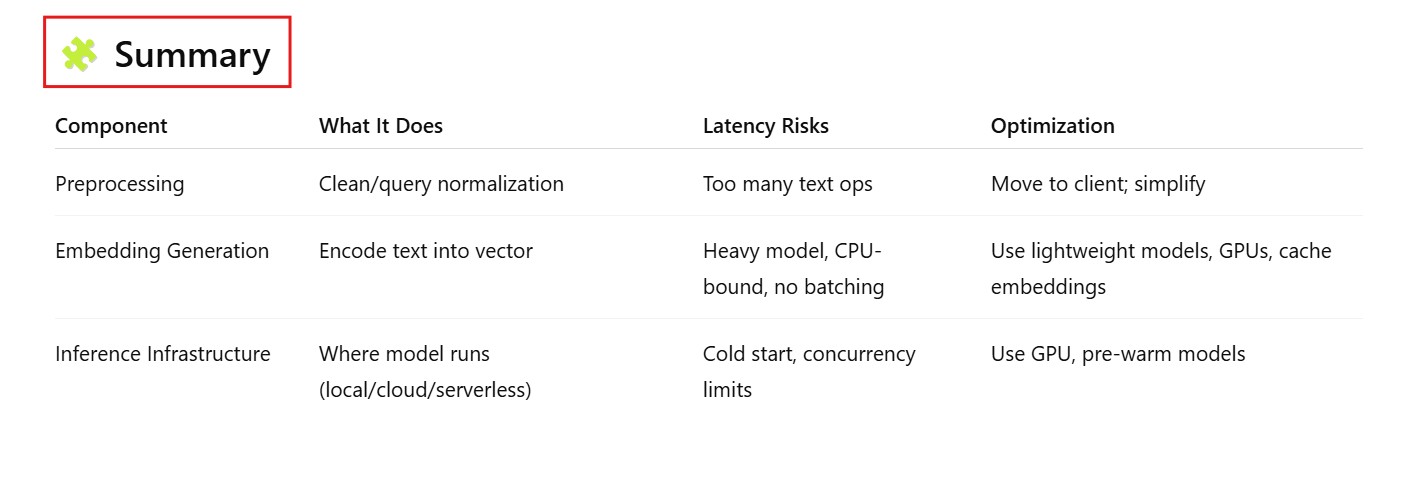Click the Preprocessing row label
Viewport: 1408px width, 479px height.
[119, 184]
